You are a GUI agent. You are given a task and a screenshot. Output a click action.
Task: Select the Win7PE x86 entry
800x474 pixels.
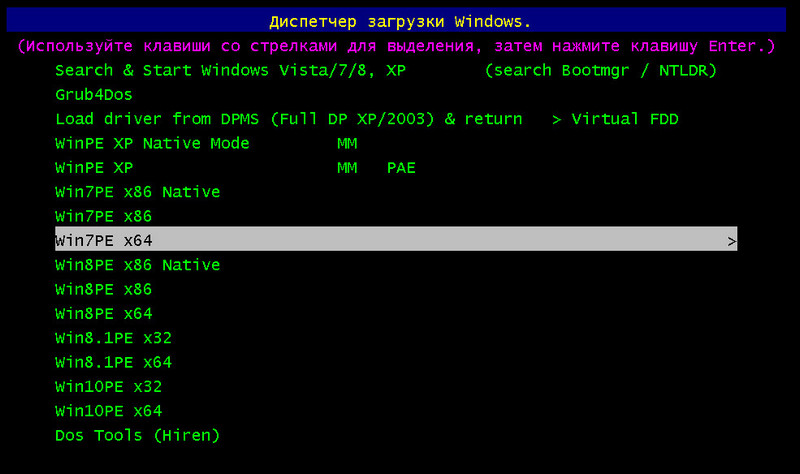(x=104, y=216)
